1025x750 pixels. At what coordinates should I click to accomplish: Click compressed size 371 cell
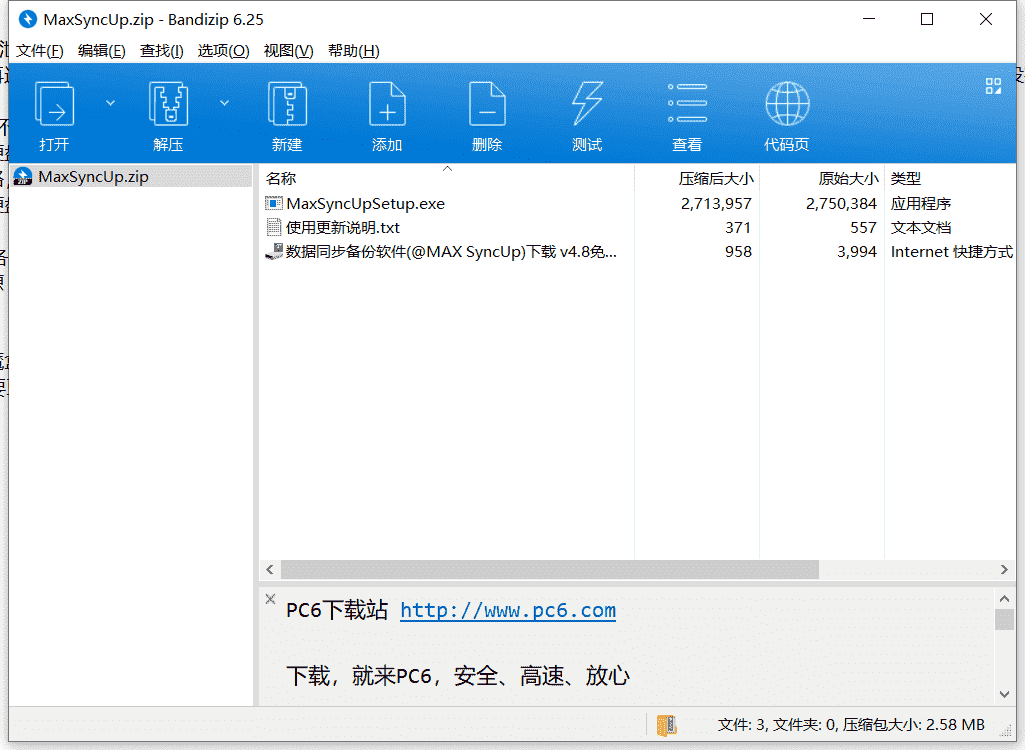pos(737,228)
